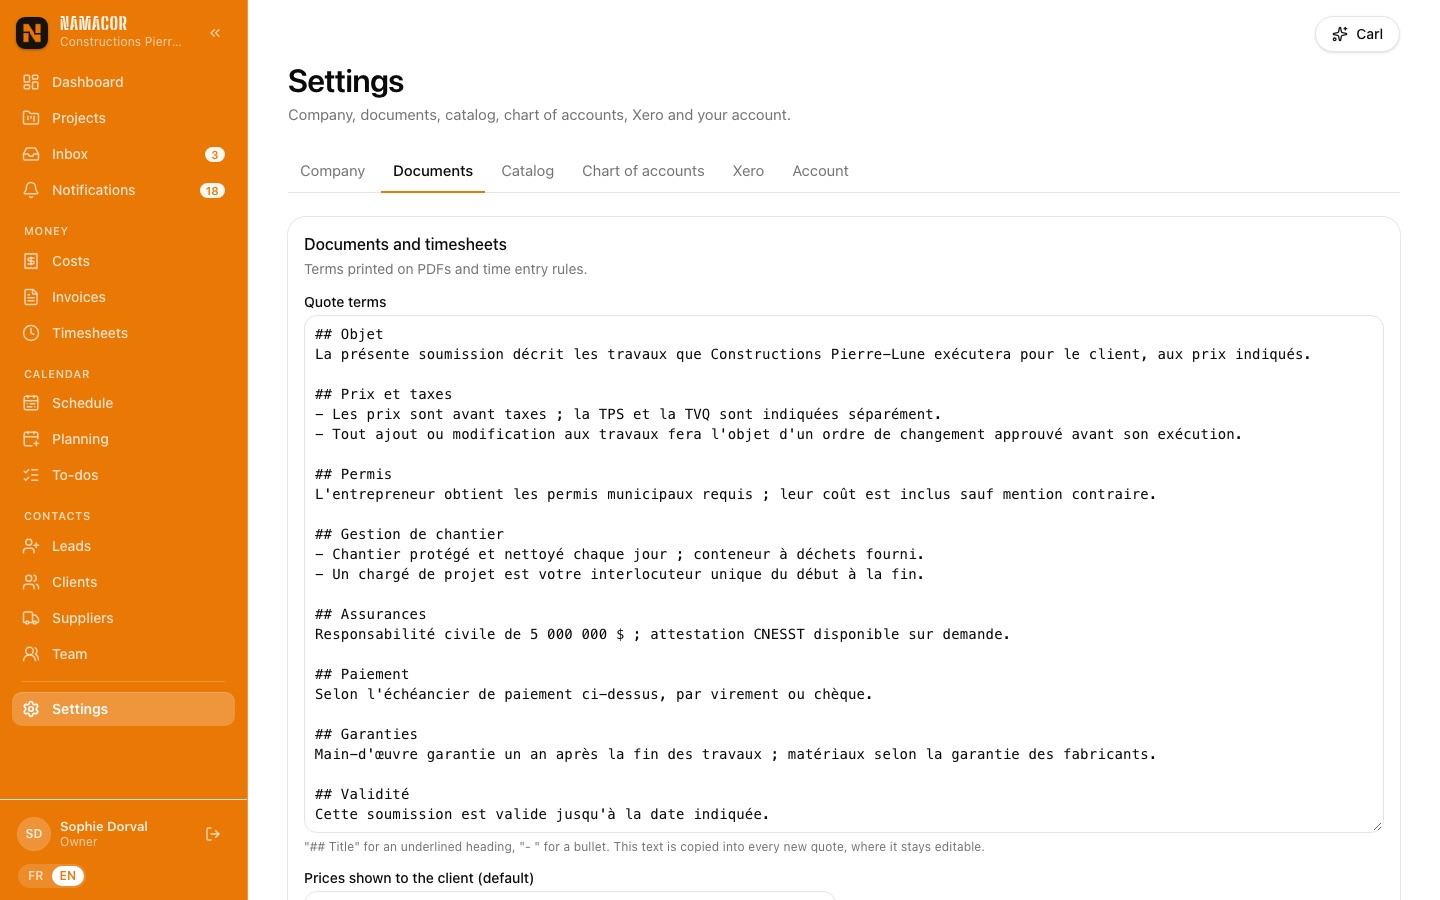Open the Suppliers truck icon
Viewport: 1440px width, 900px height.
coord(31,618)
